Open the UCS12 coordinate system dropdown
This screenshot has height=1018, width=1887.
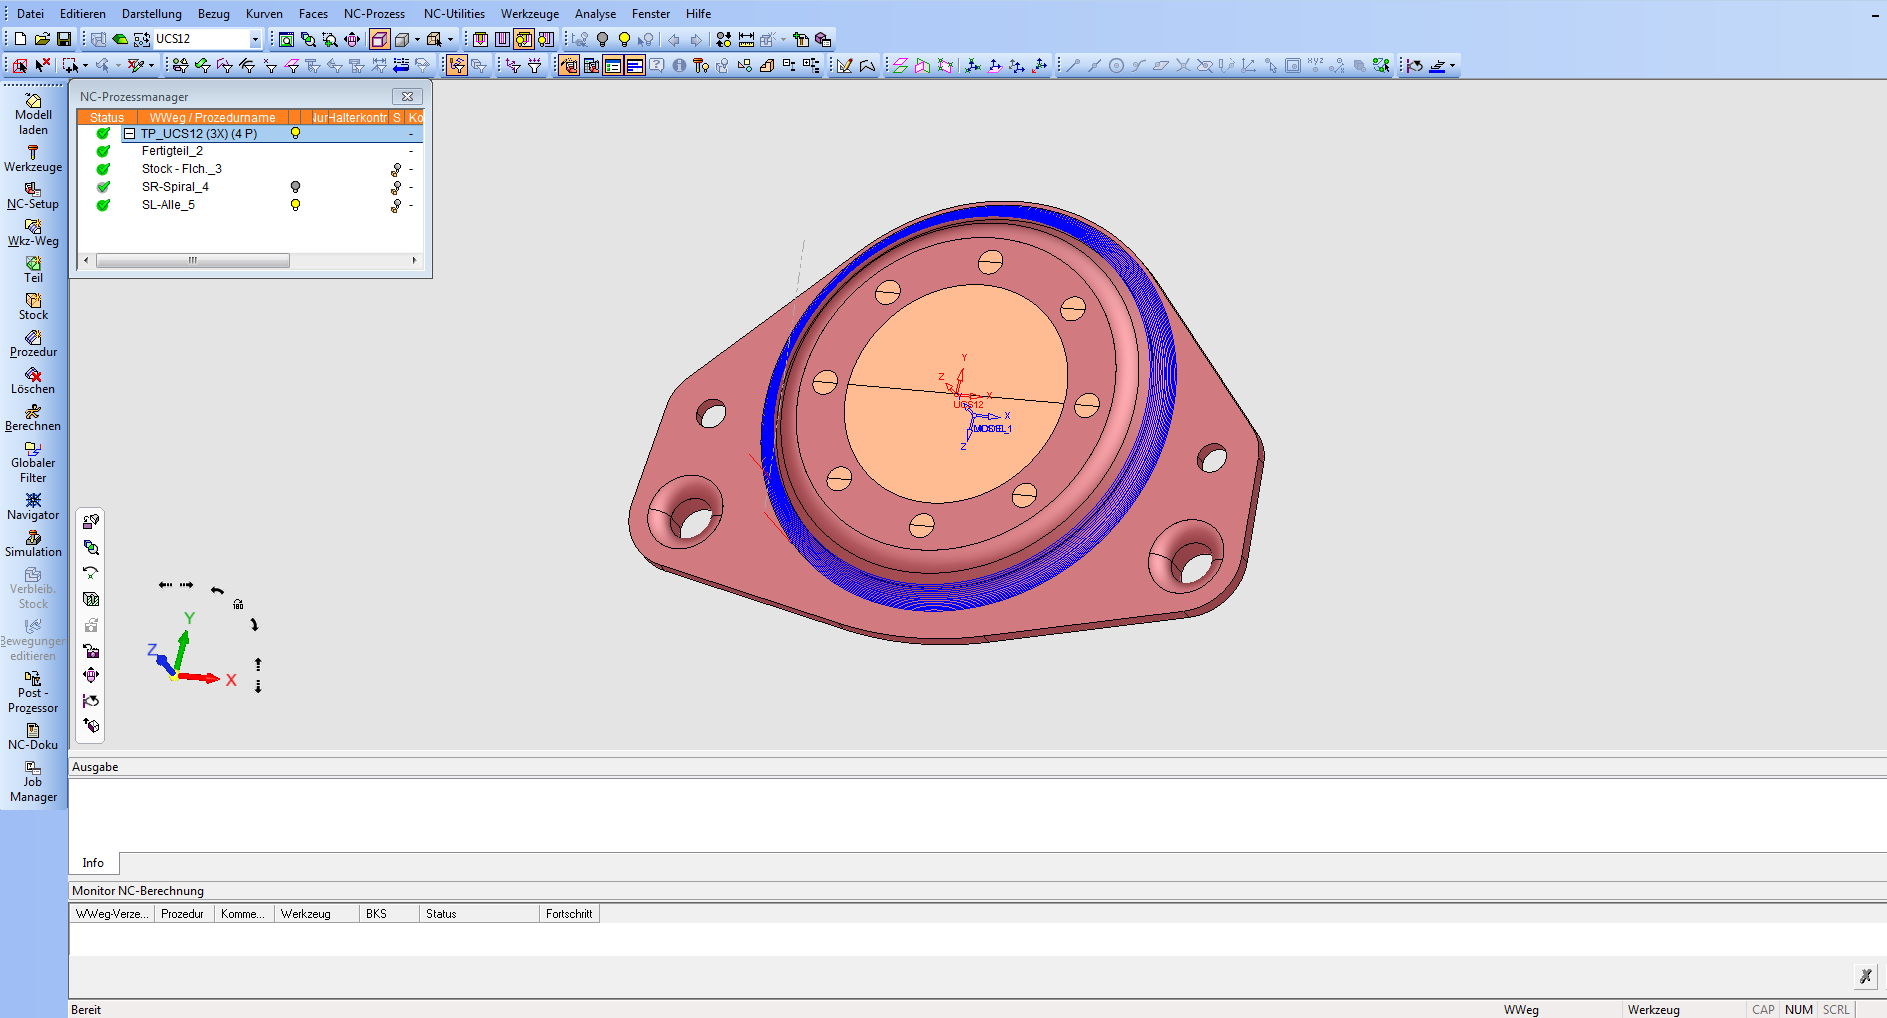tap(255, 39)
